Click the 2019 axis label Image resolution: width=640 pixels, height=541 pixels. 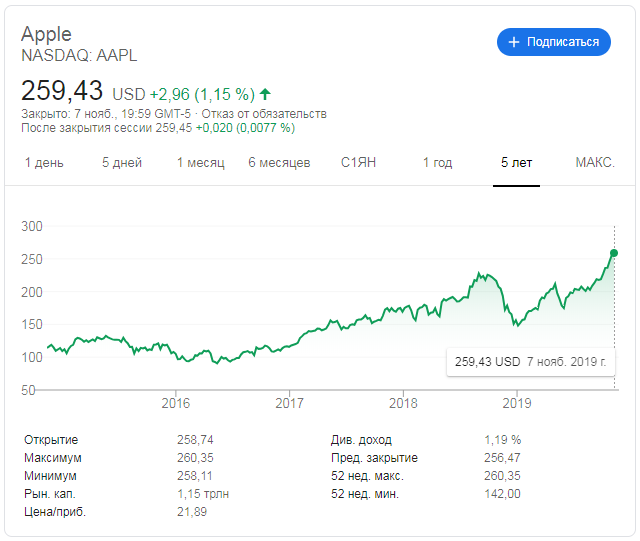517,403
